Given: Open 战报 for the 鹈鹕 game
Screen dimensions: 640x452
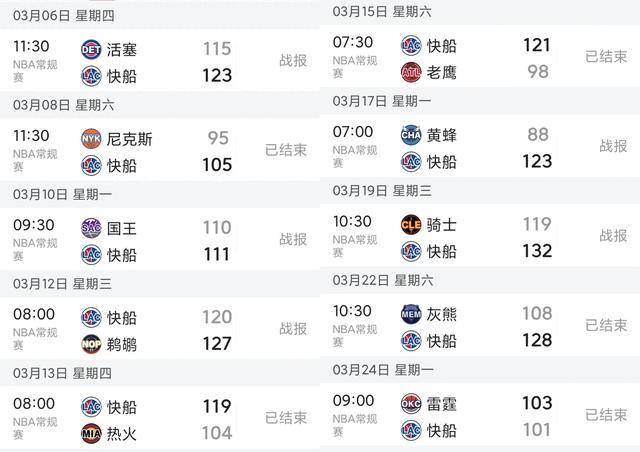Looking at the screenshot, I should point(293,329).
